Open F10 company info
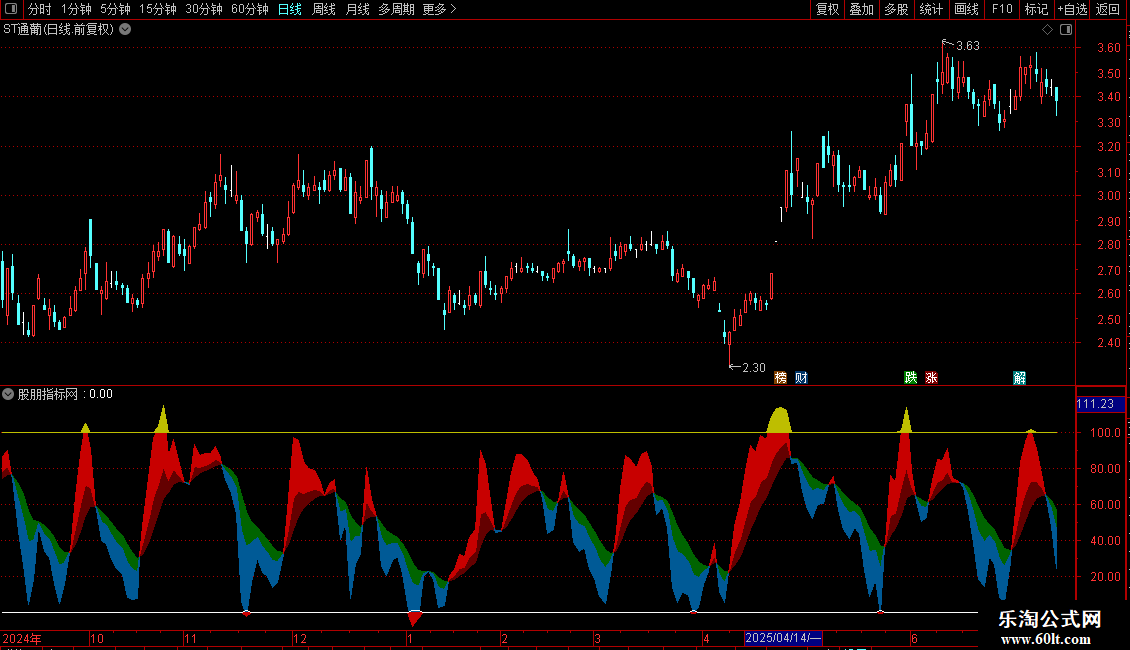Screen dimensions: 1130x650 1002,9
